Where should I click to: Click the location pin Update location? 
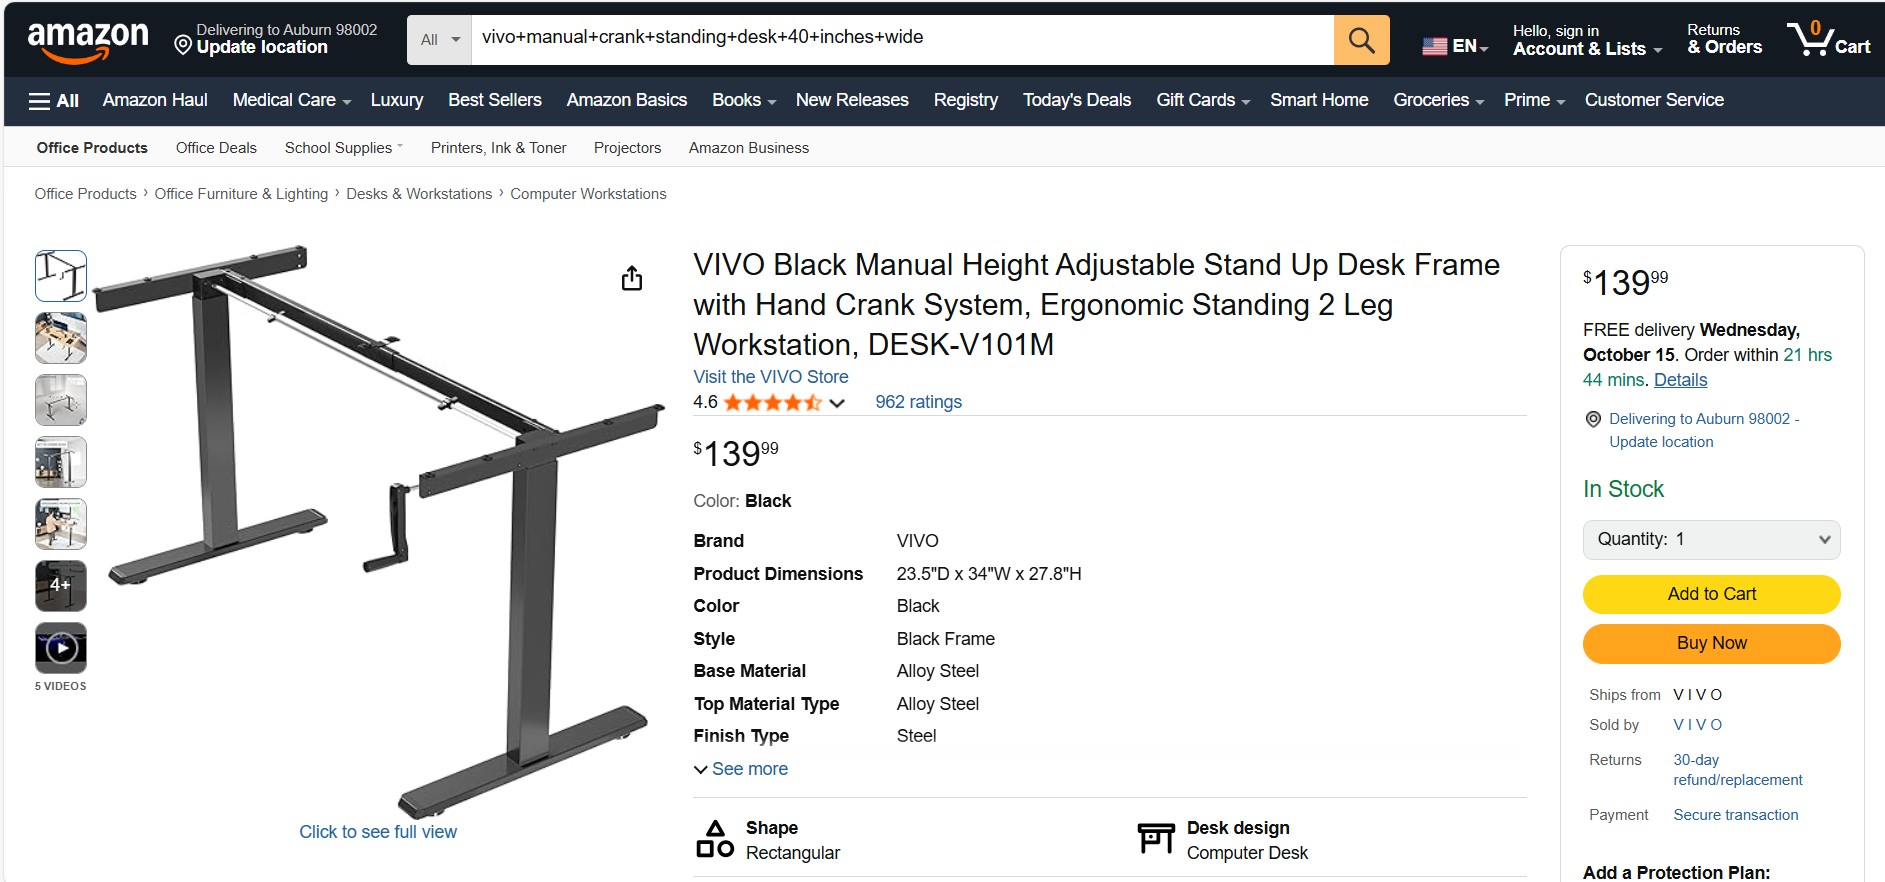261,47
